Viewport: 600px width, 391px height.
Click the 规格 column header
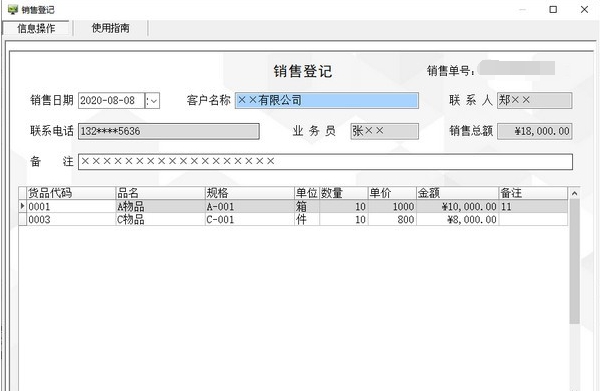tap(249, 193)
